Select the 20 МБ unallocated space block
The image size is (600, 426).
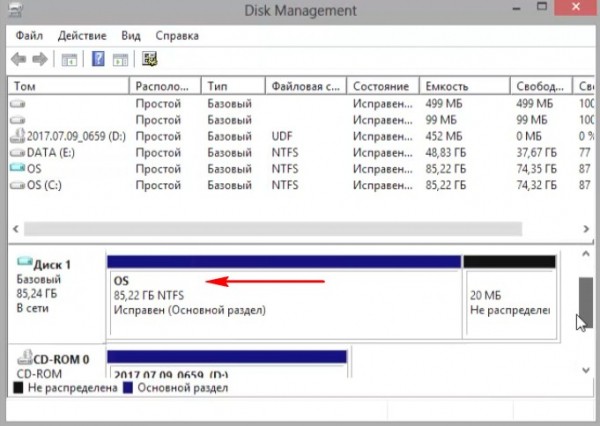(510, 297)
